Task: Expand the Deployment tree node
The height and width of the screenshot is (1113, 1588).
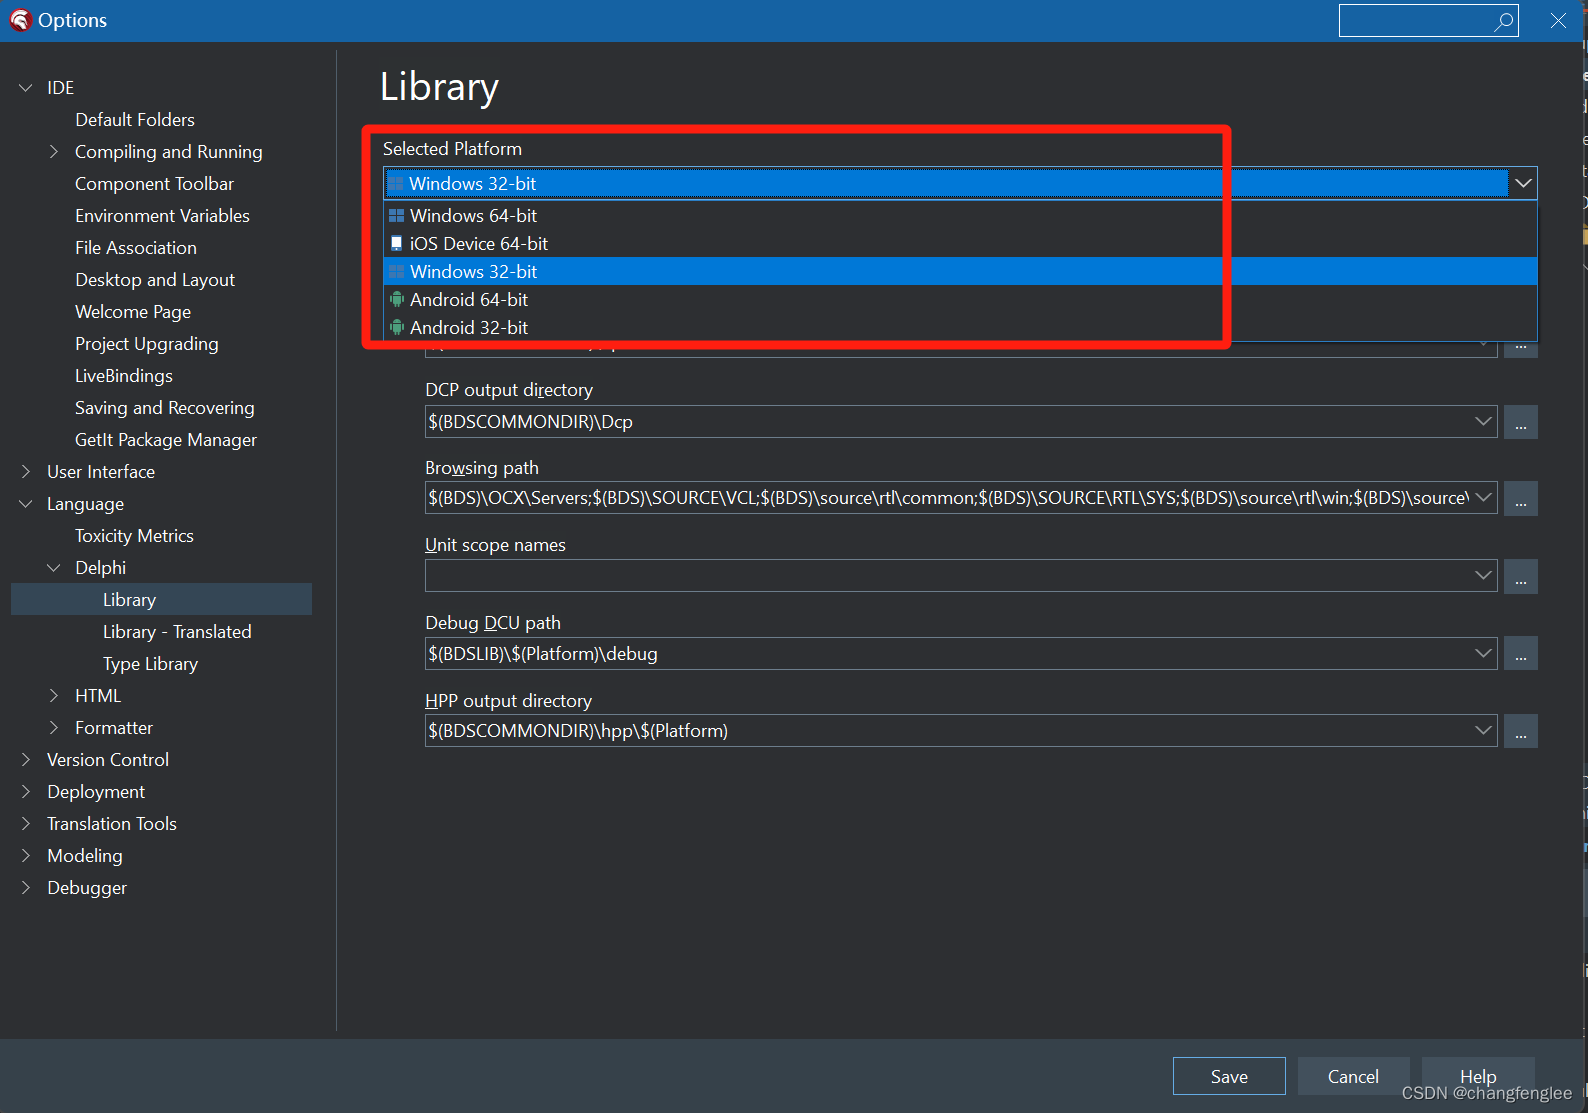Action: [26, 791]
